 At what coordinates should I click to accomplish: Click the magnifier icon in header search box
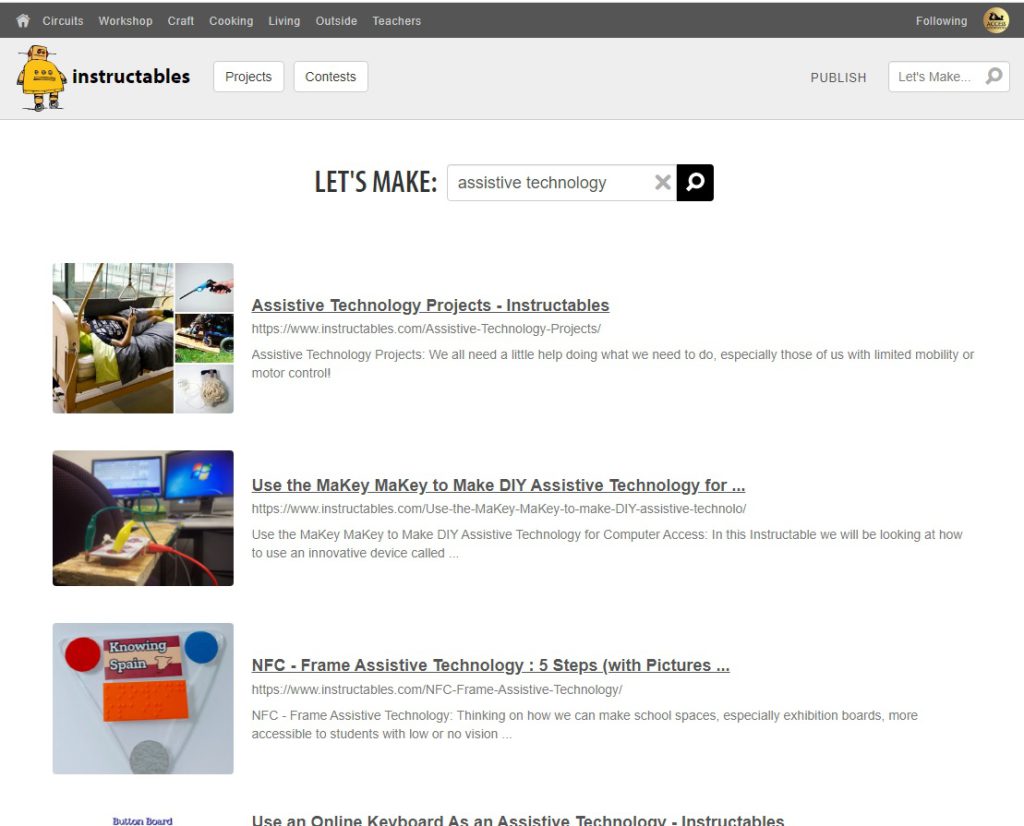[x=994, y=76]
